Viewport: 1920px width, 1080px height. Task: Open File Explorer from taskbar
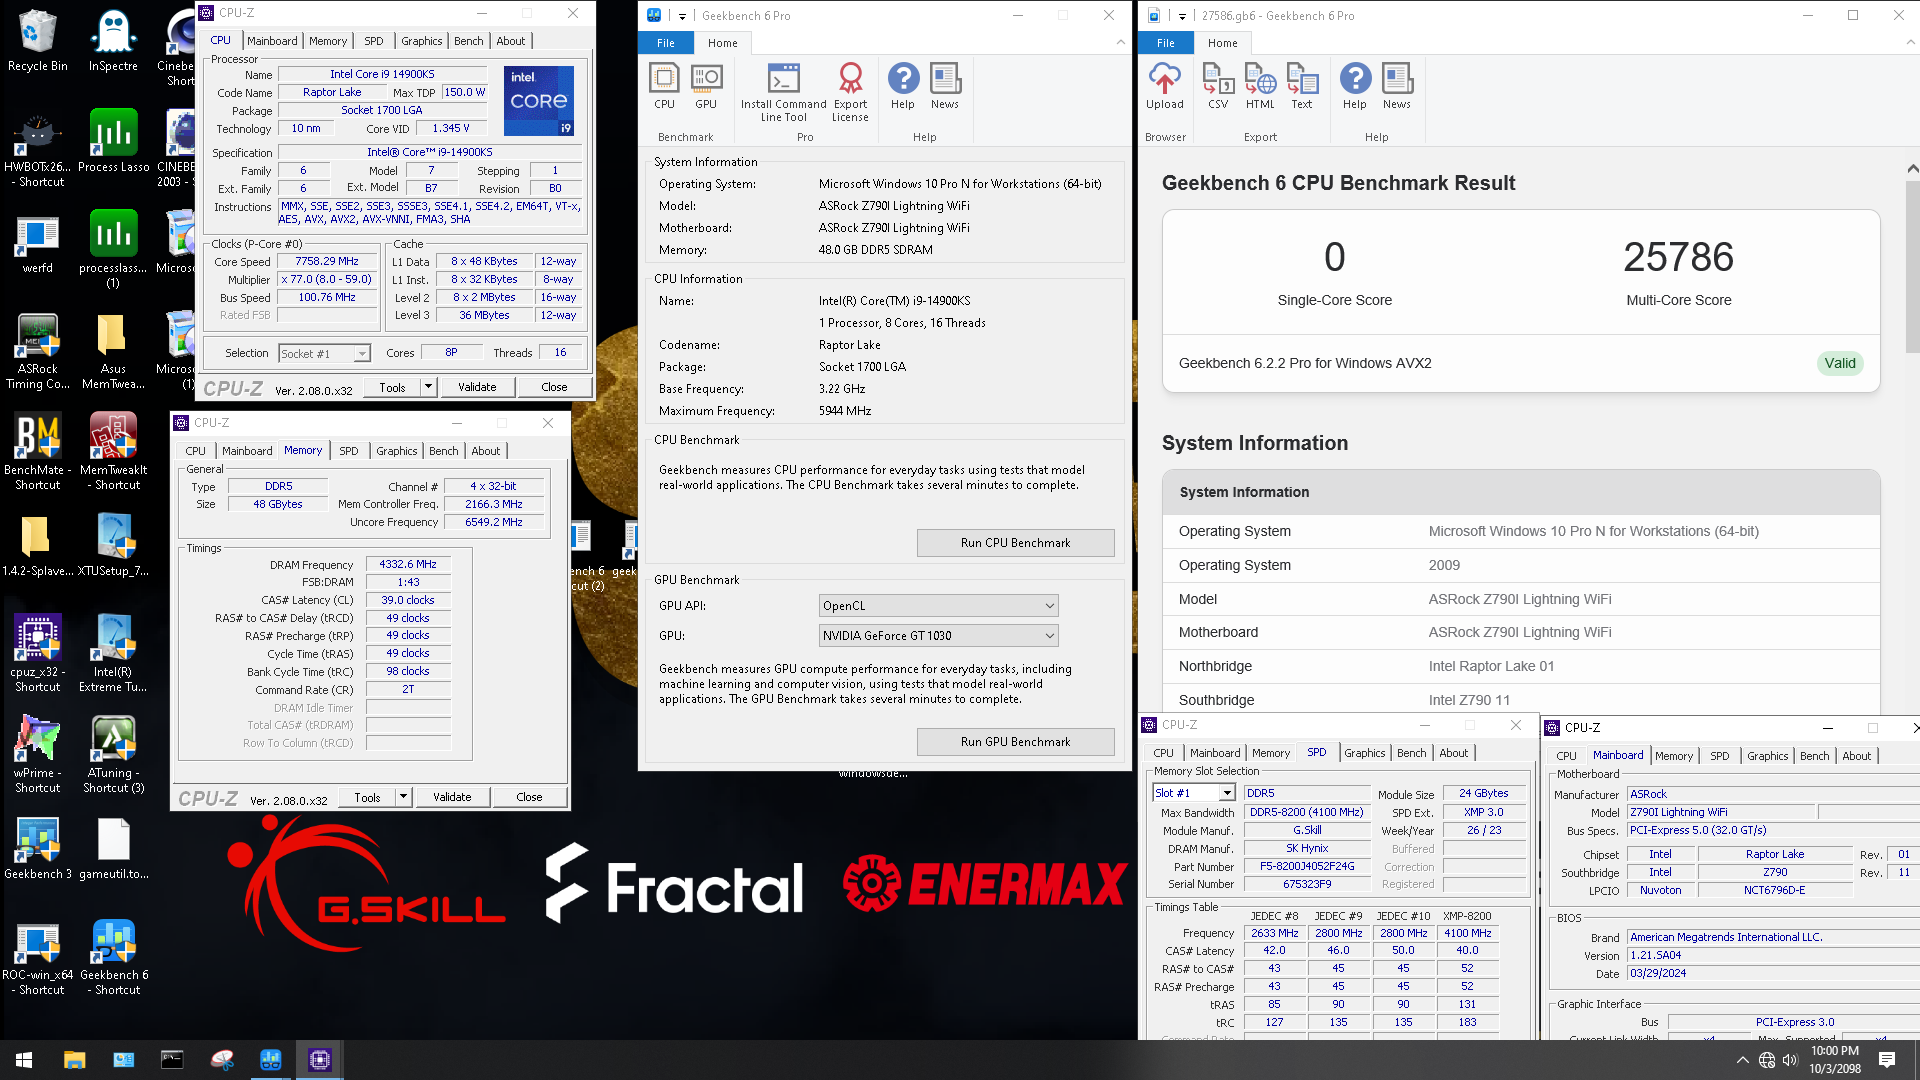pyautogui.click(x=74, y=1060)
